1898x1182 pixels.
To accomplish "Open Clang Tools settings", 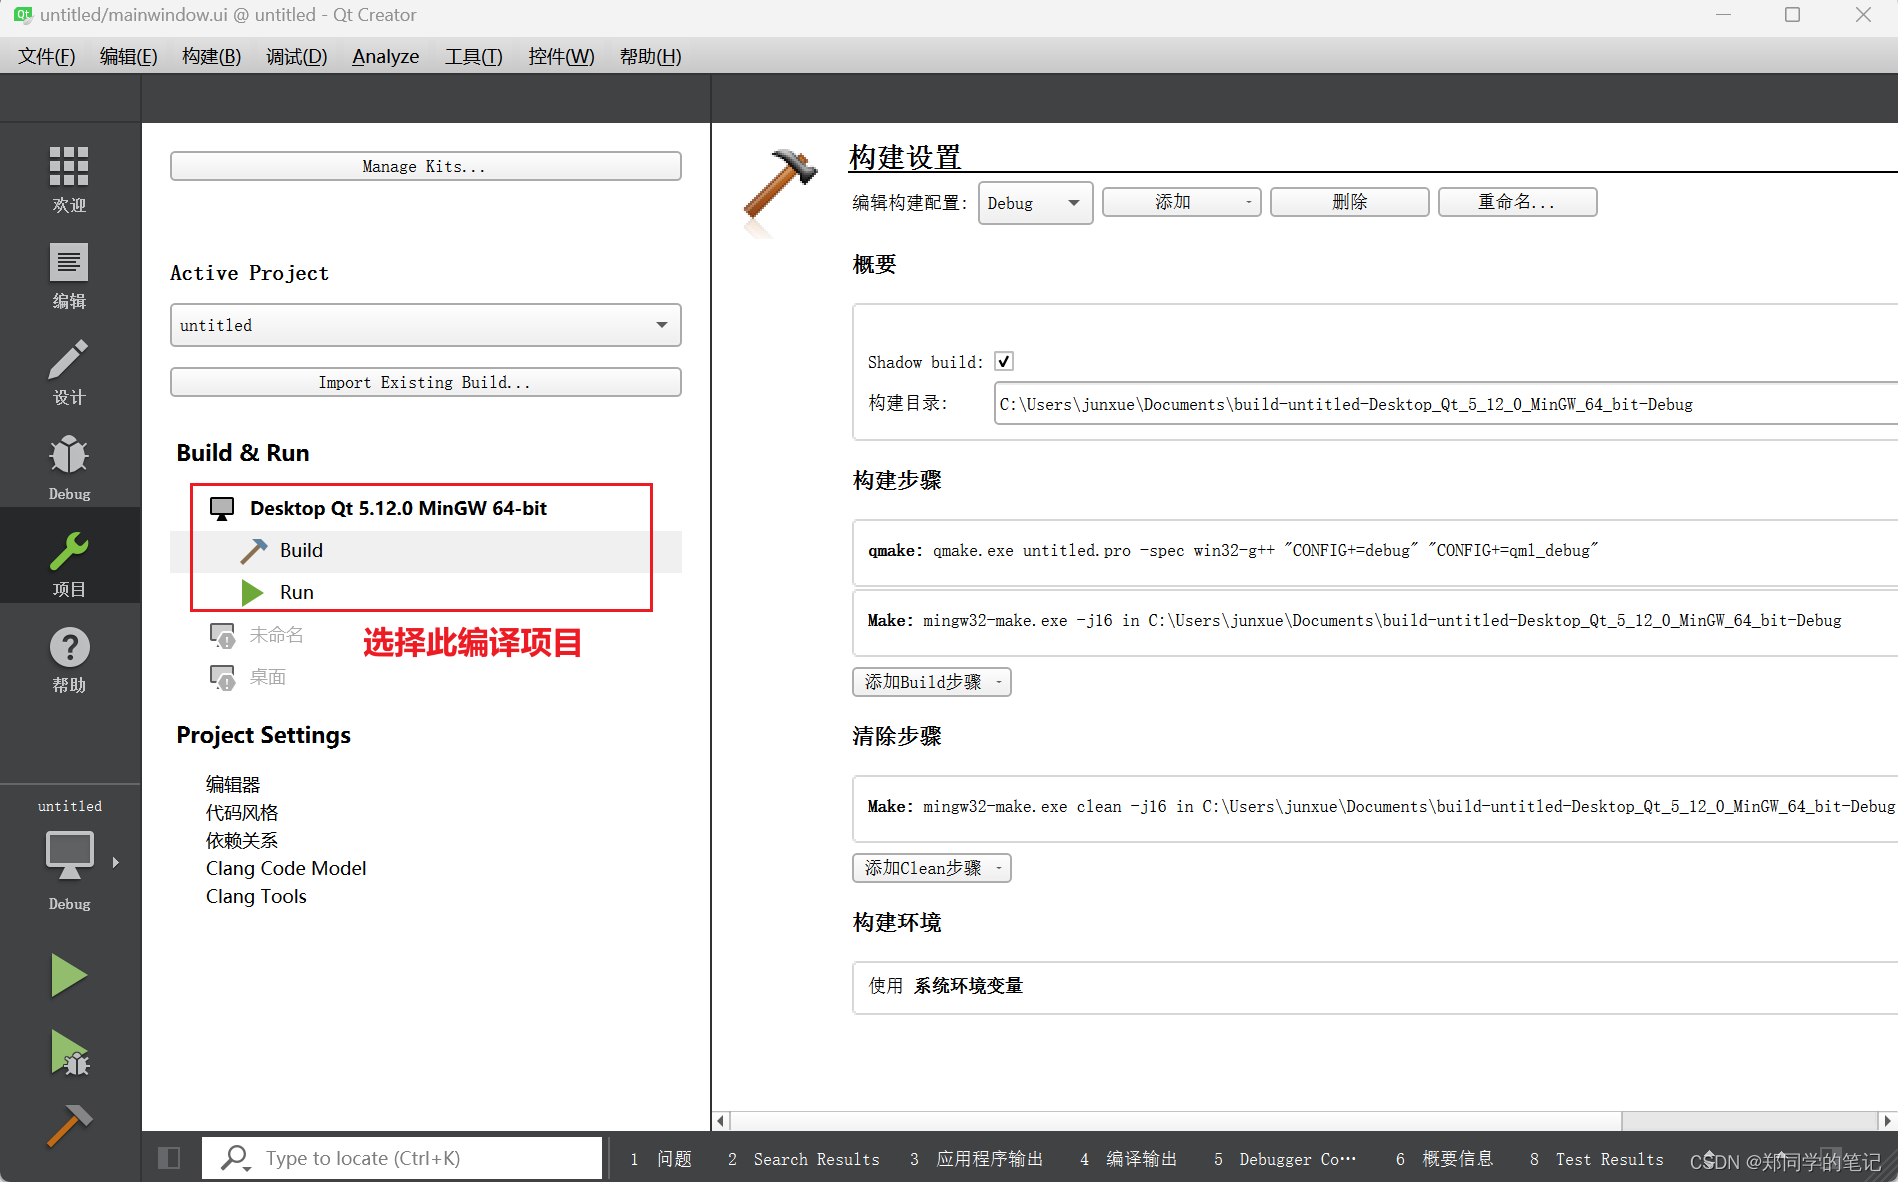I will tap(256, 897).
